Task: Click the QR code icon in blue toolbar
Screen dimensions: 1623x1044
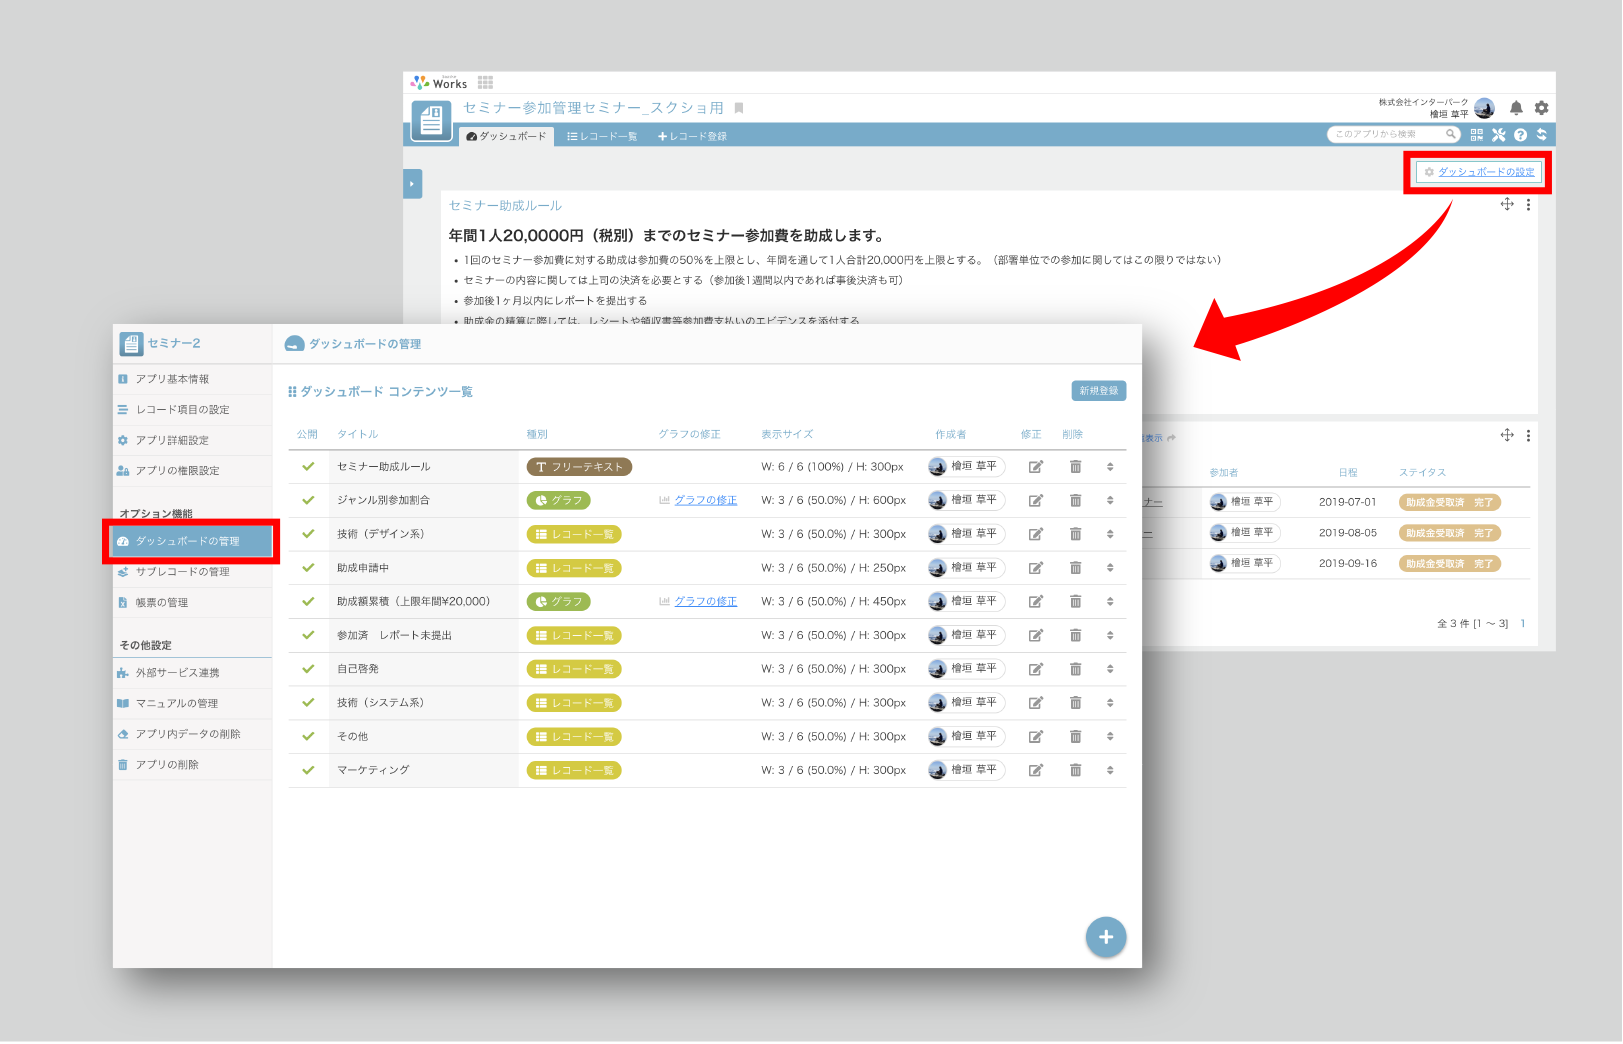Action: click(x=1477, y=135)
